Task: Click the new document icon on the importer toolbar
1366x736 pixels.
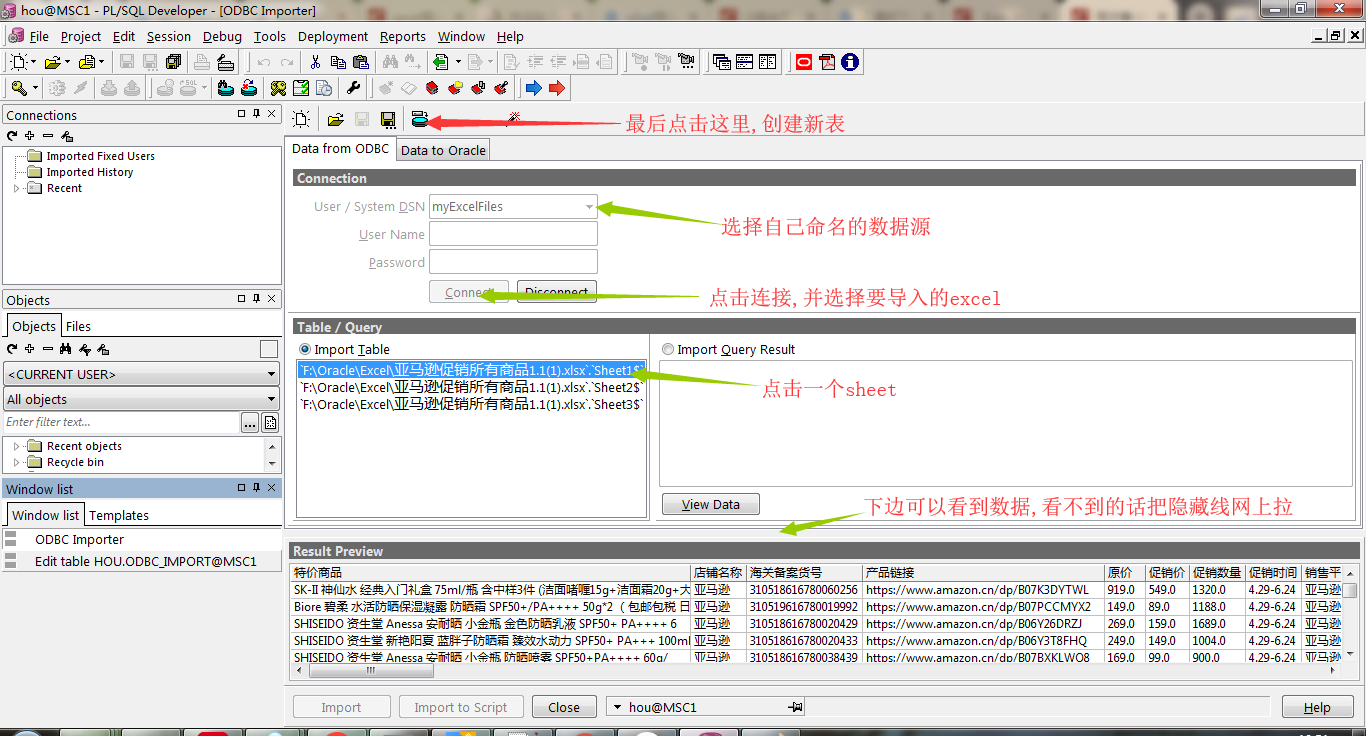Action: pos(301,119)
